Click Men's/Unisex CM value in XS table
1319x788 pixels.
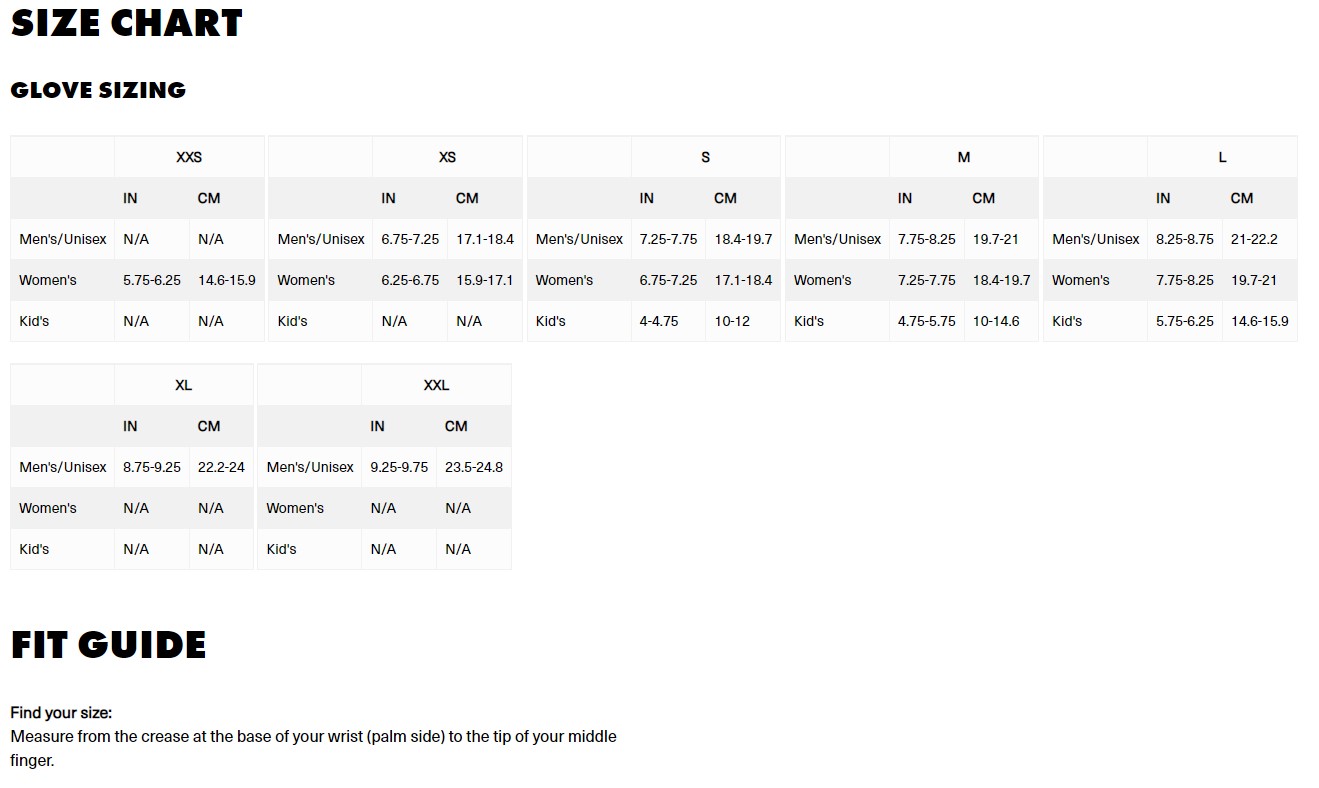pos(485,239)
